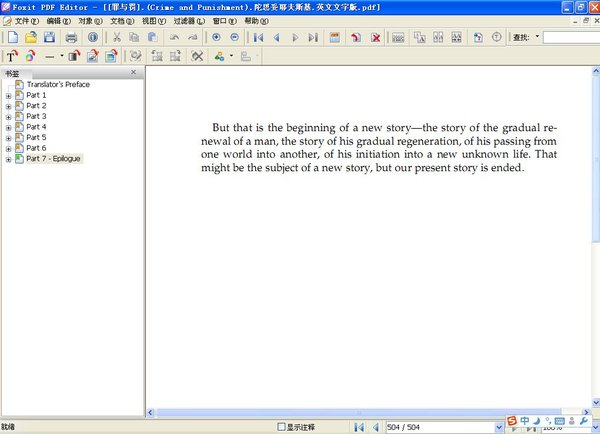The image size is (600, 434).
Task: Select Part 7 - Epilogue bookmark label
Action: point(54,158)
